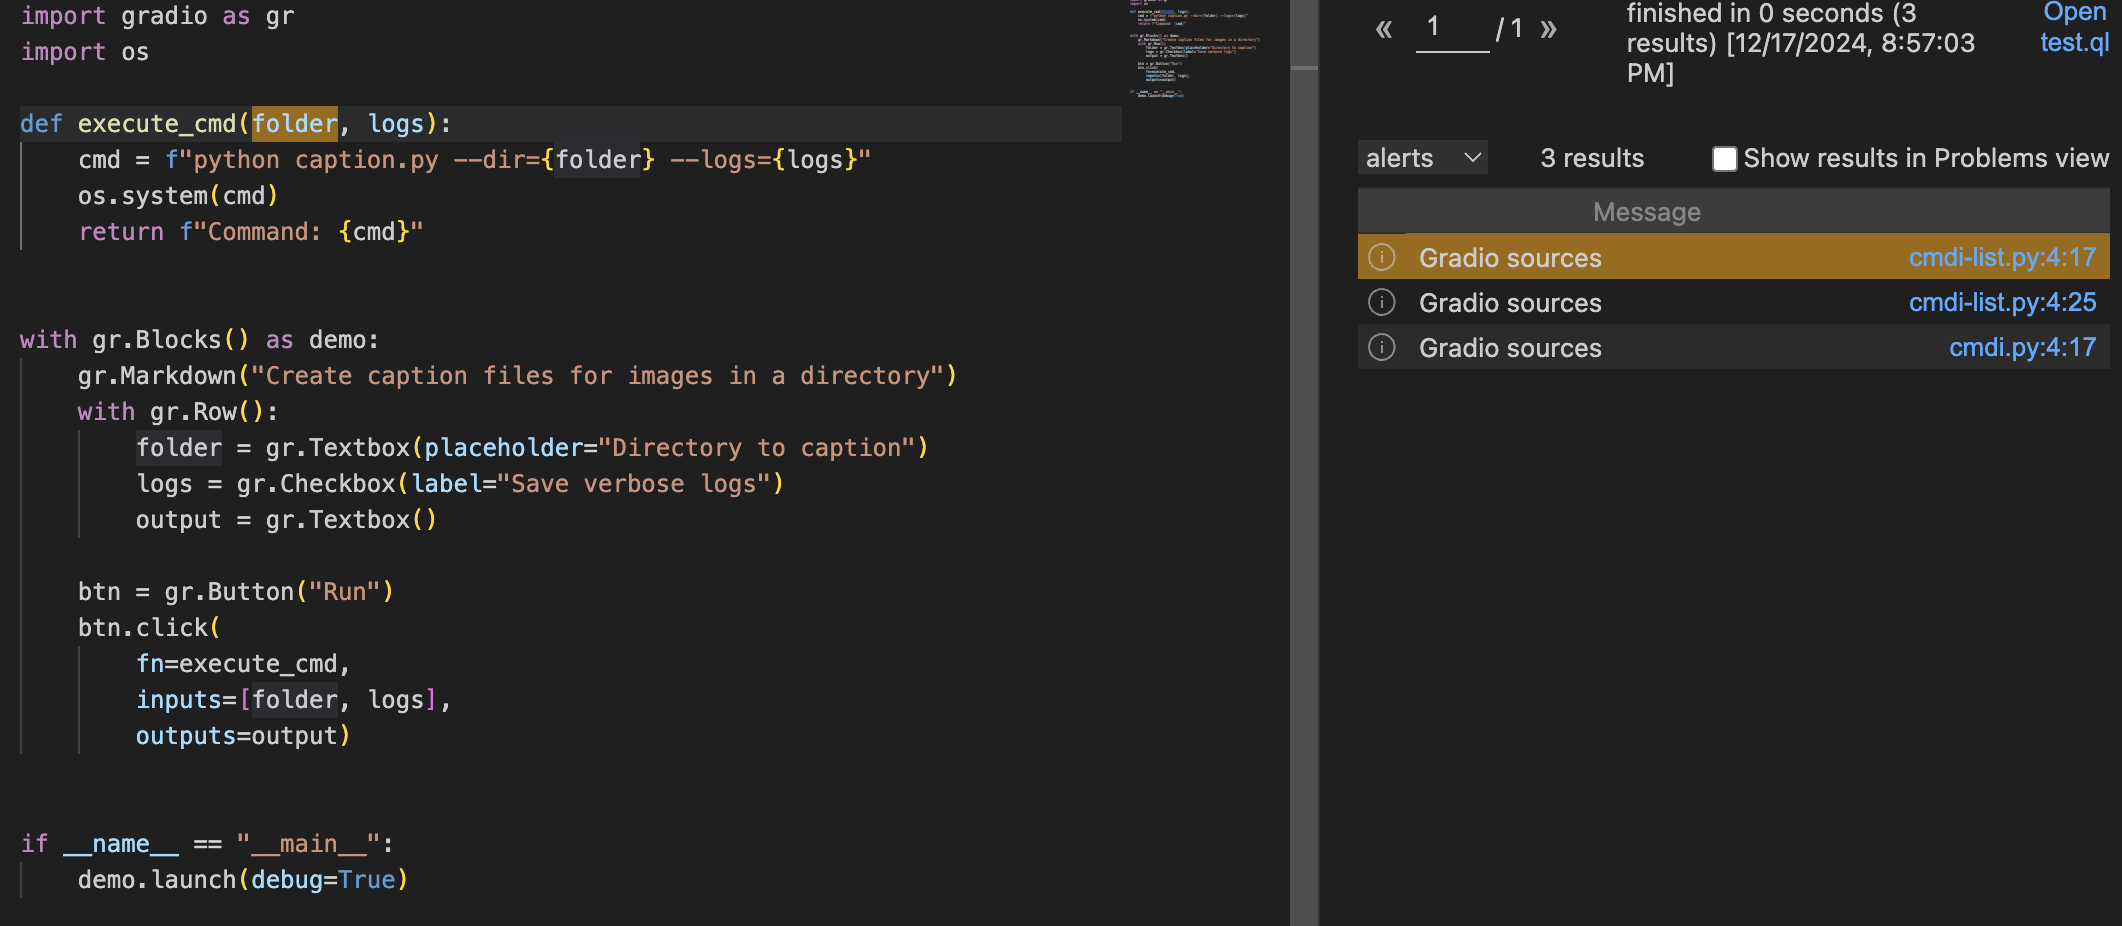Open the alerts result set dropdown
This screenshot has height=926, width=2122.
tap(1422, 158)
